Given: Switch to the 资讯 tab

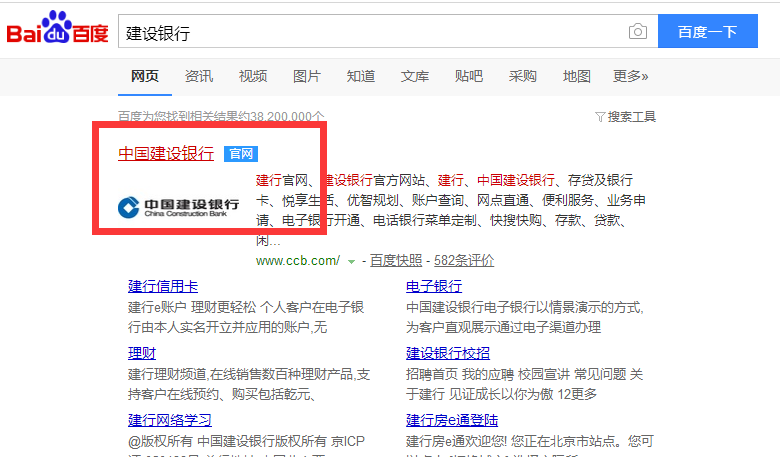Looking at the screenshot, I should tap(198, 76).
